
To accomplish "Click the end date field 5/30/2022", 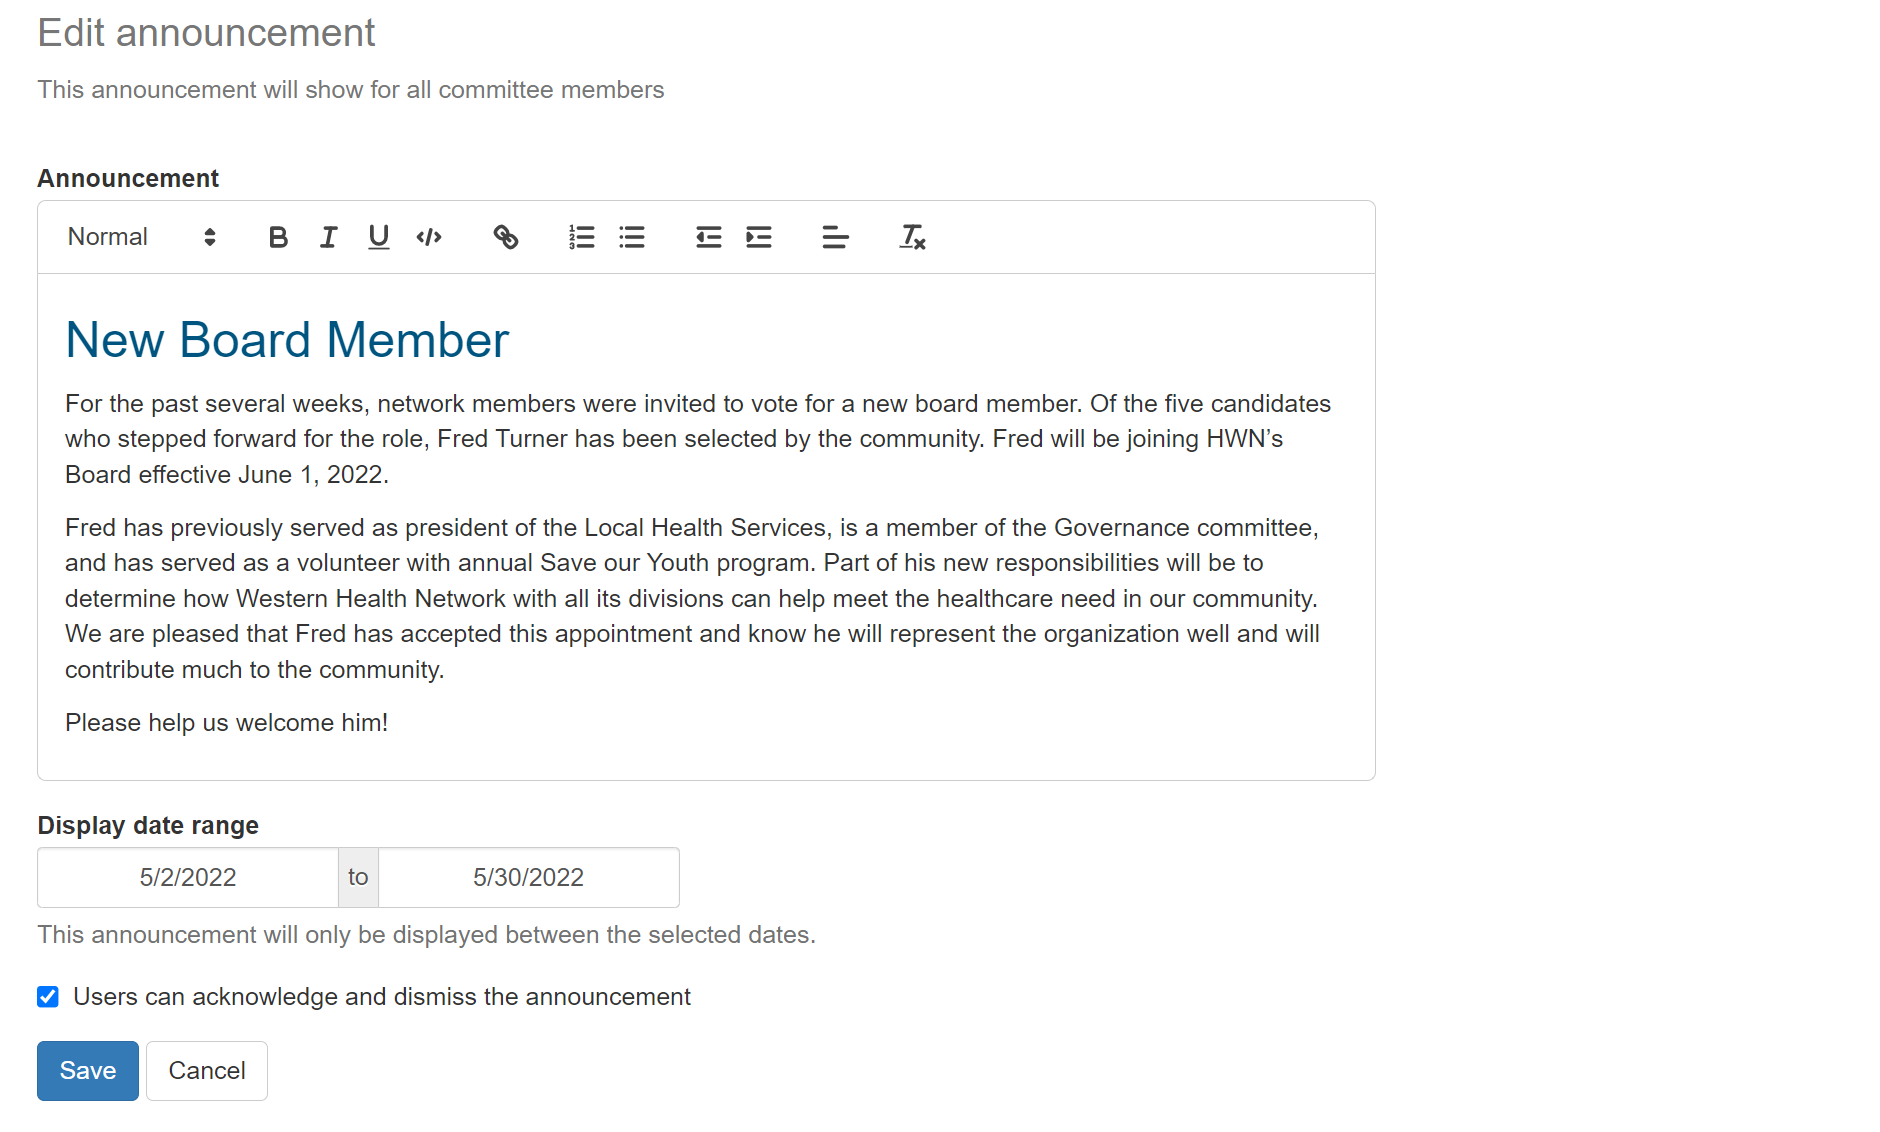I will pos(529,877).
